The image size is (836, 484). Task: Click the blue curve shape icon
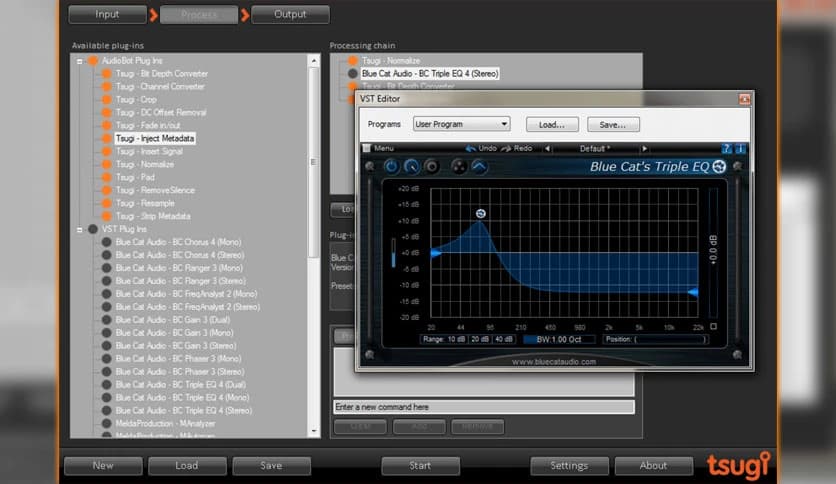tap(479, 167)
